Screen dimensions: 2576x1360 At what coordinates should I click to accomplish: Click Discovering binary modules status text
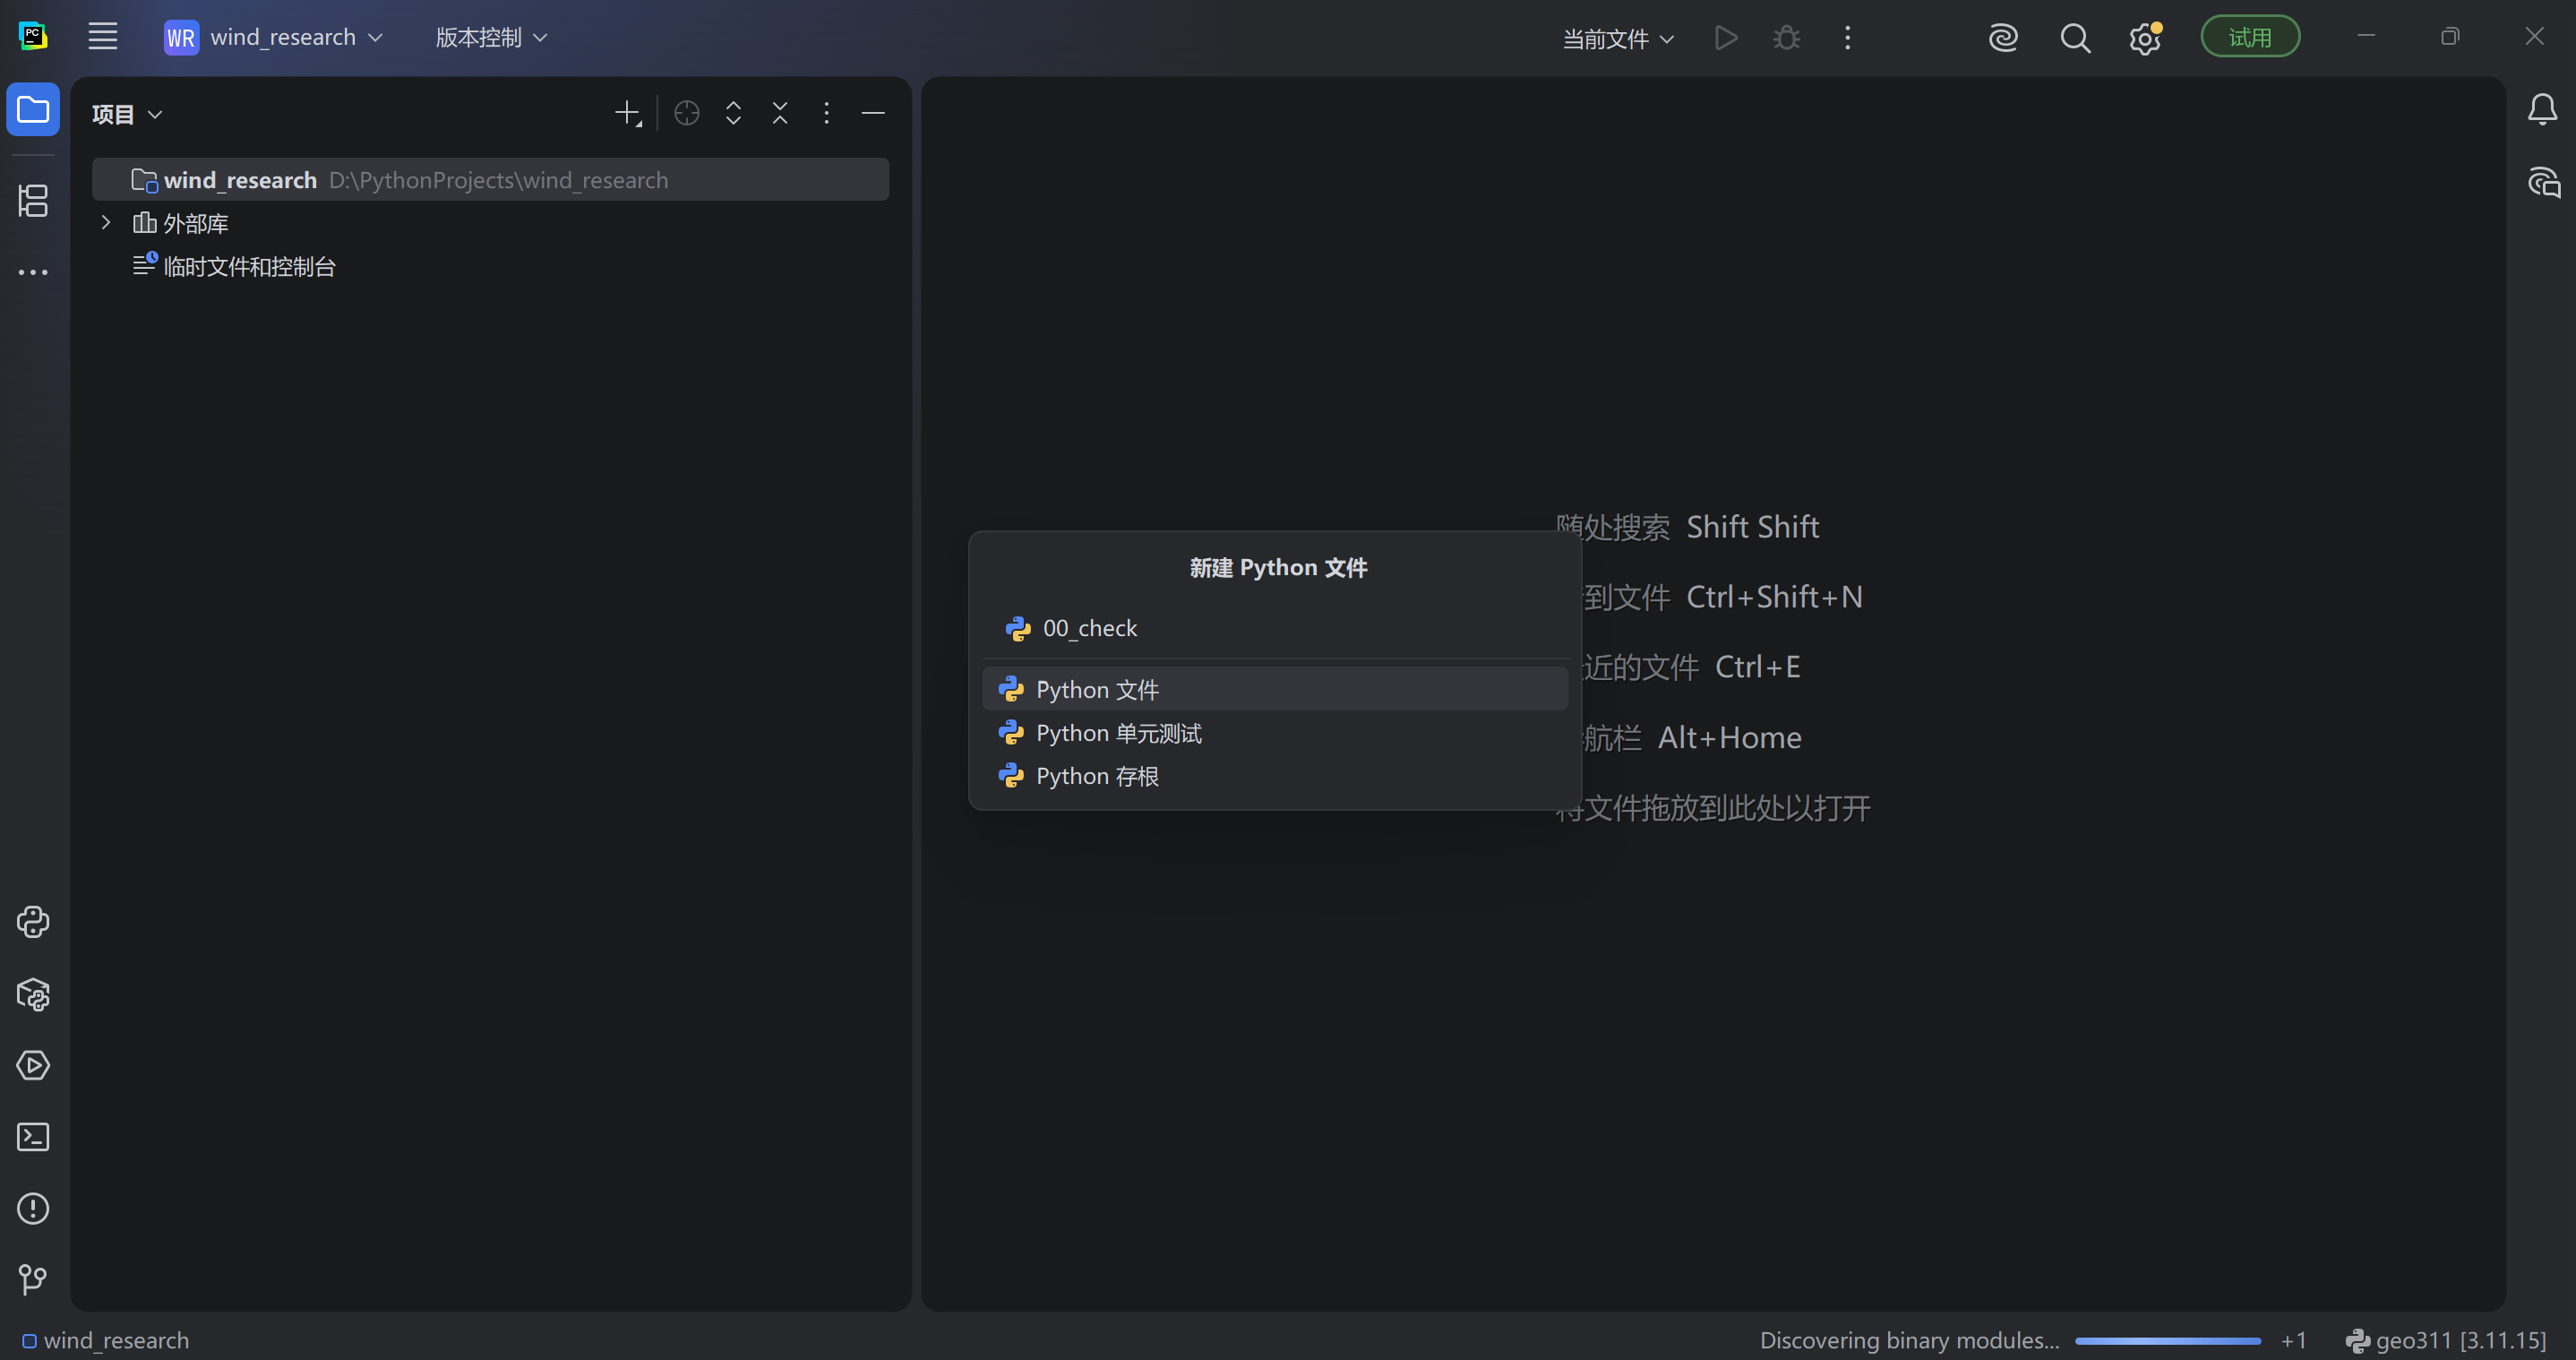point(1909,1340)
